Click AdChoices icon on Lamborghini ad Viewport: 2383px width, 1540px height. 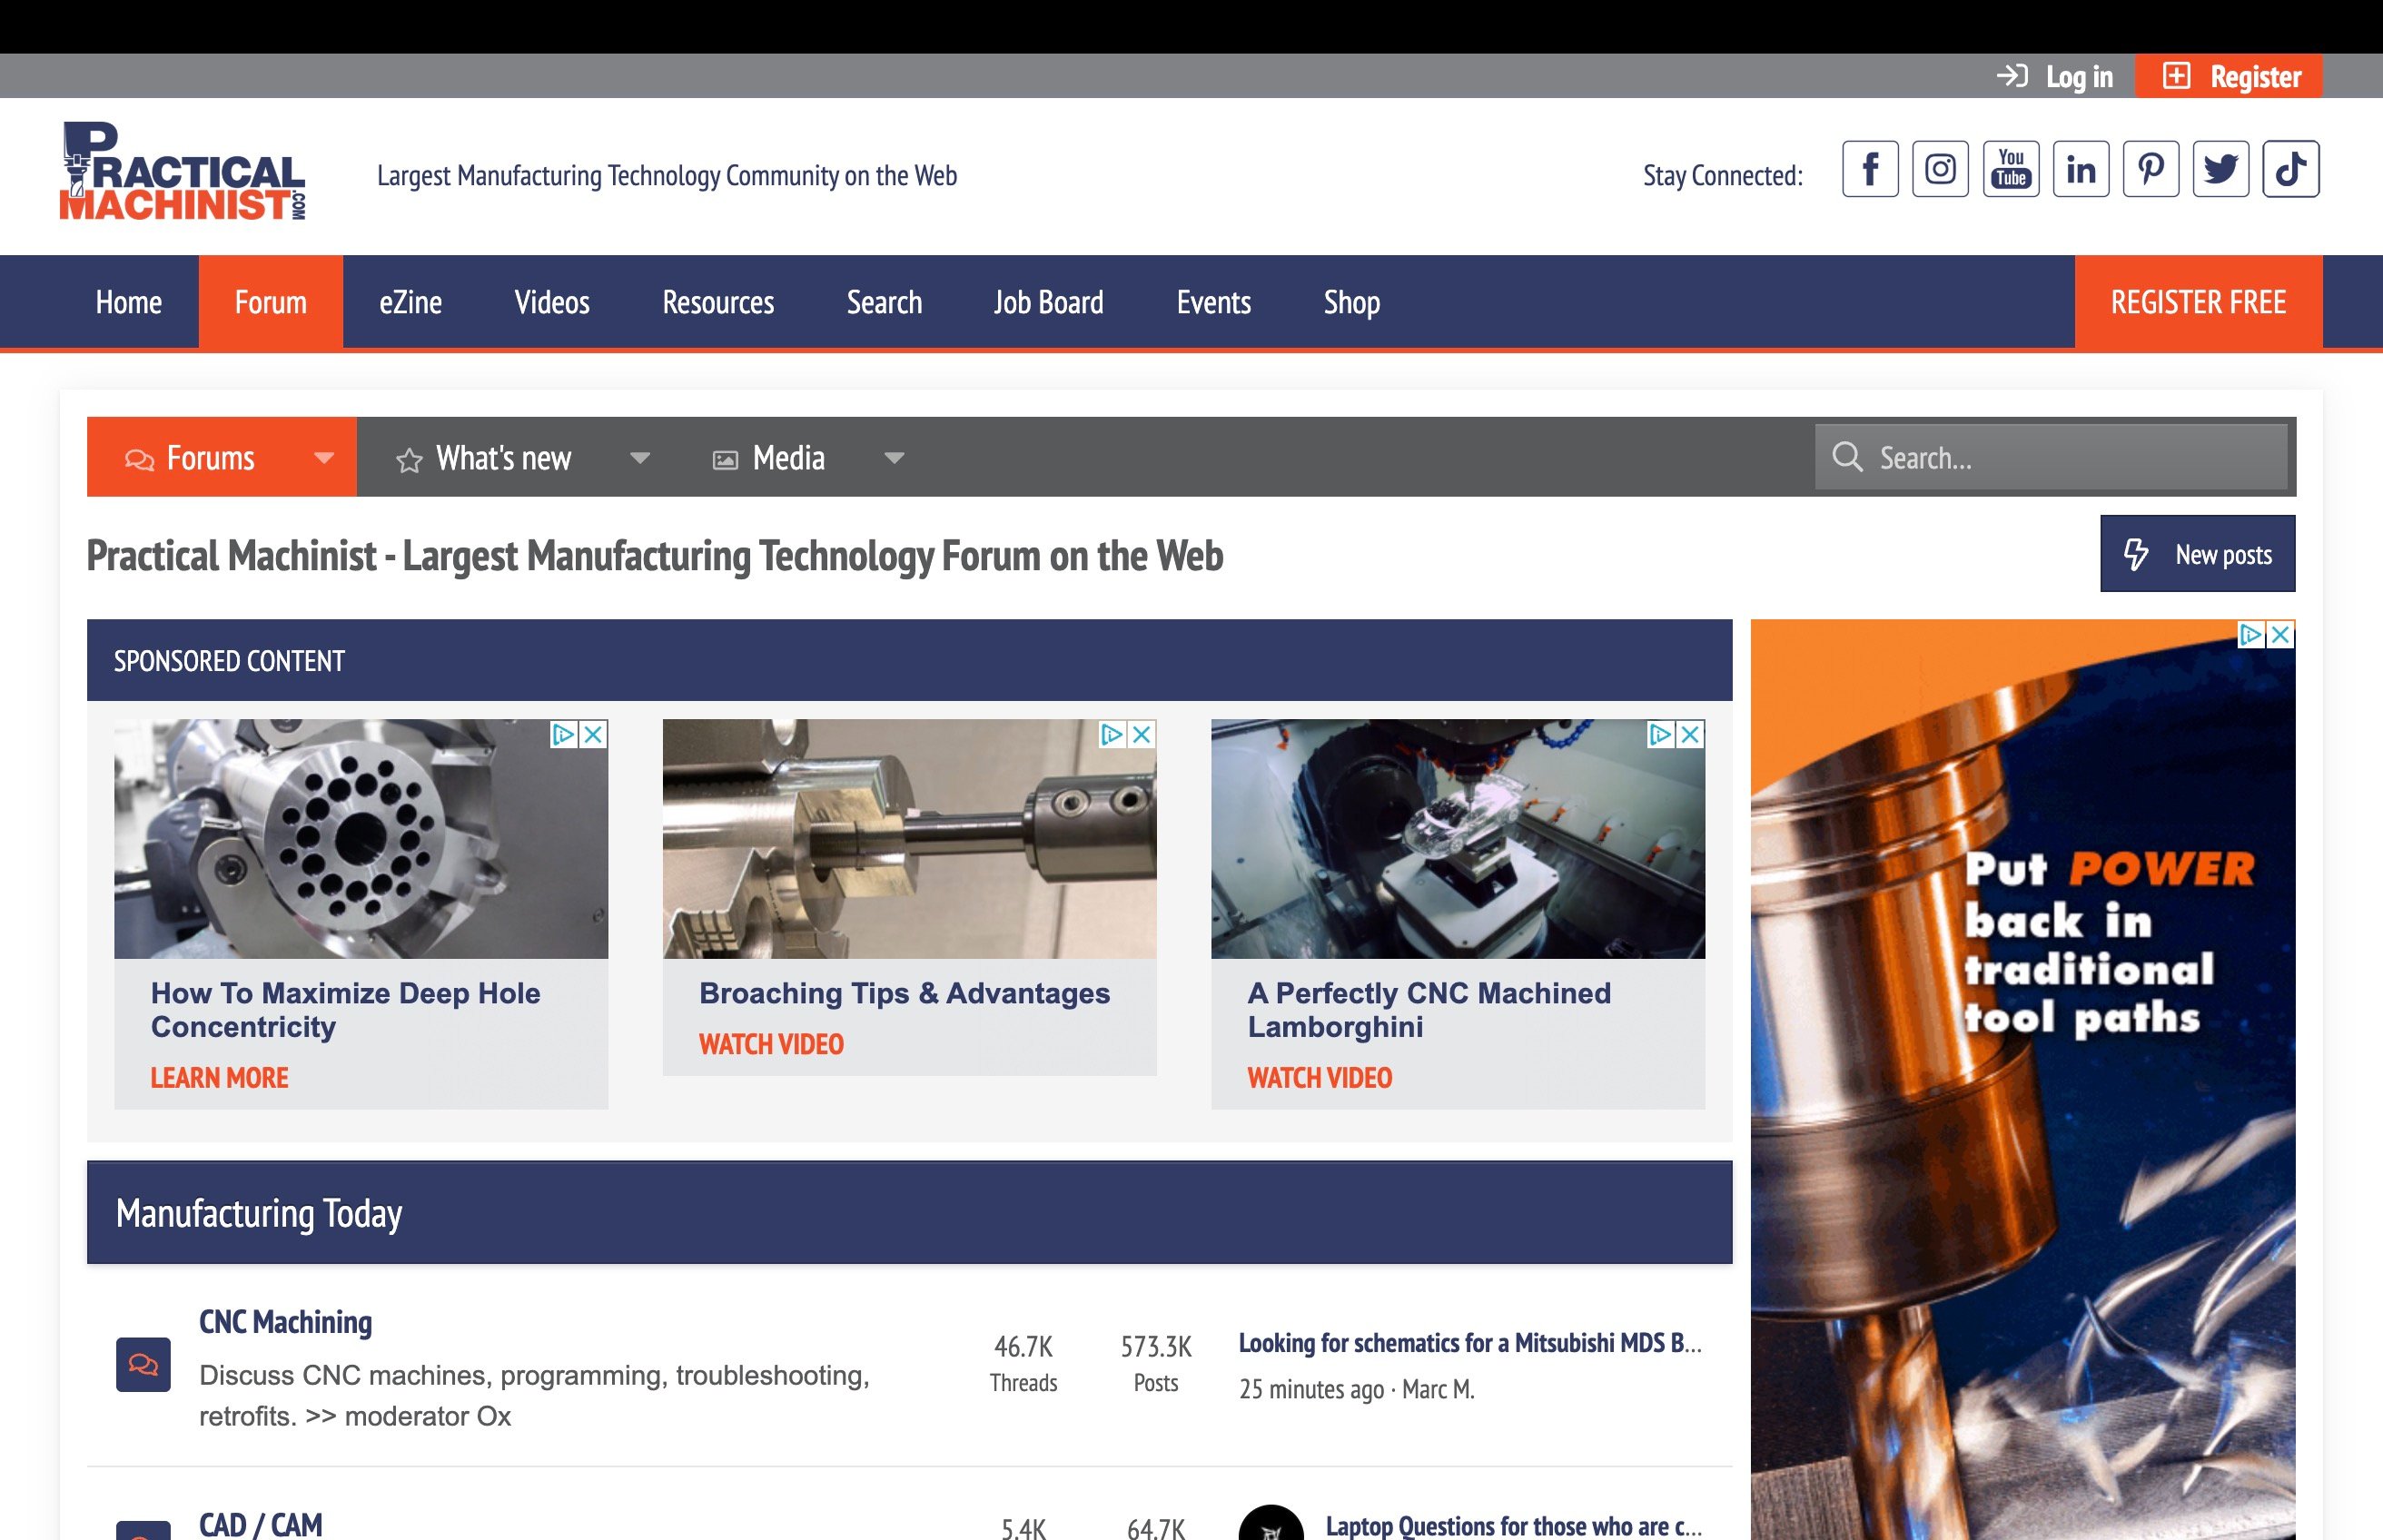coord(1661,735)
